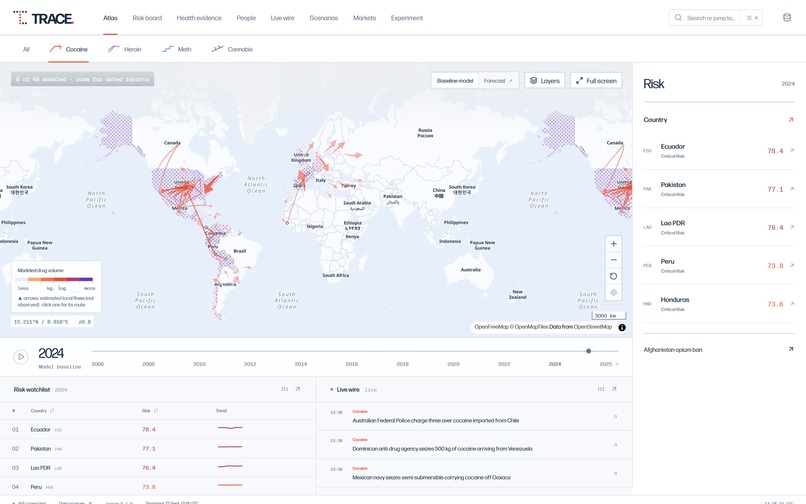Open Lao PDR details arrow in Risk panel
The height and width of the screenshot is (504, 806).
coord(792,227)
